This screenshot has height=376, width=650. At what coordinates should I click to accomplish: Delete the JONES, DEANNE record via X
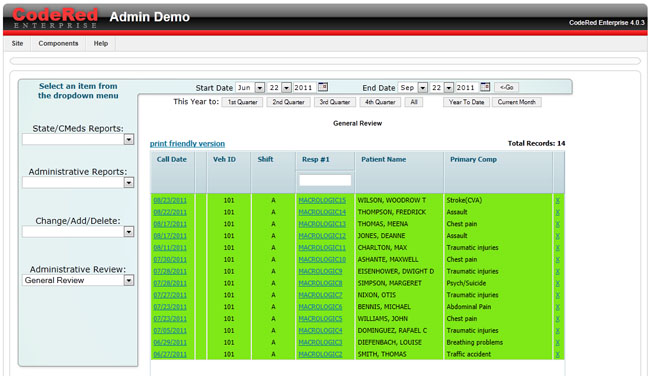(x=558, y=236)
